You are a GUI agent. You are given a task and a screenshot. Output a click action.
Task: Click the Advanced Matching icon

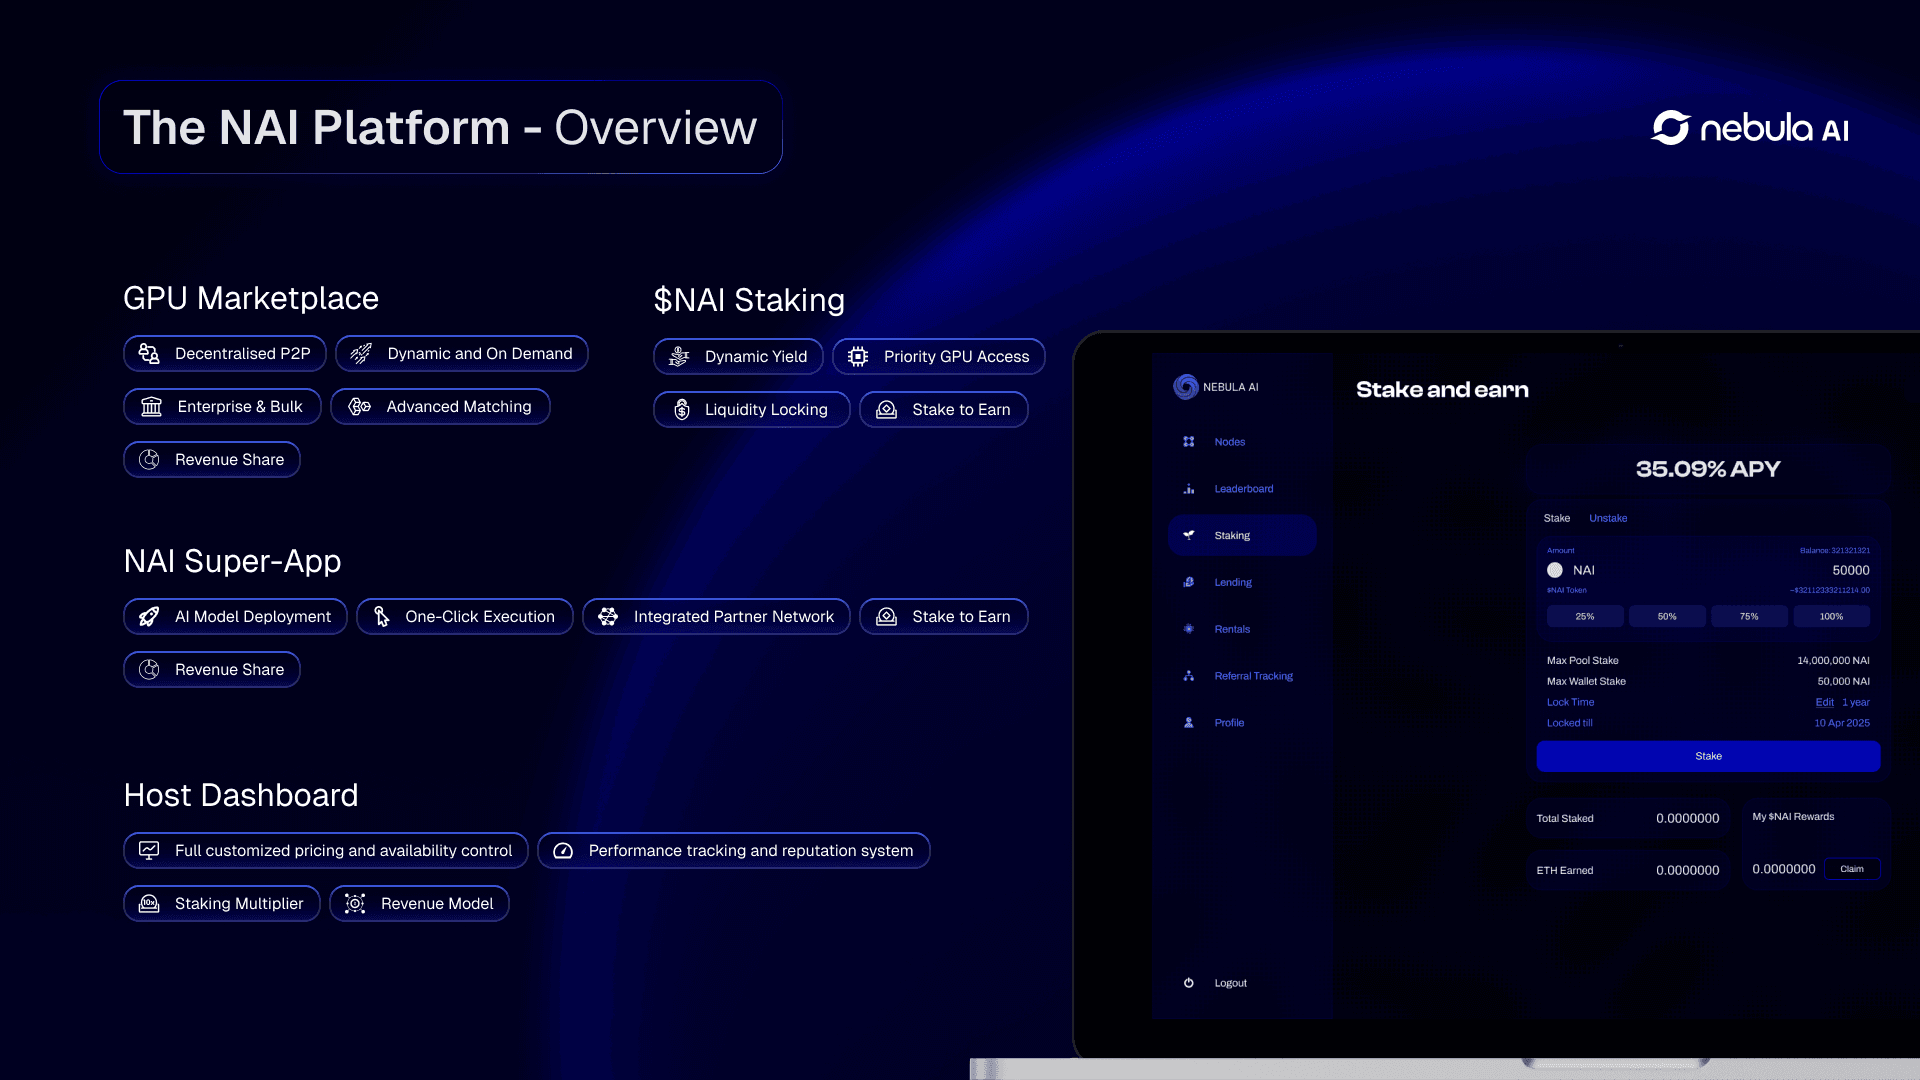[359, 407]
